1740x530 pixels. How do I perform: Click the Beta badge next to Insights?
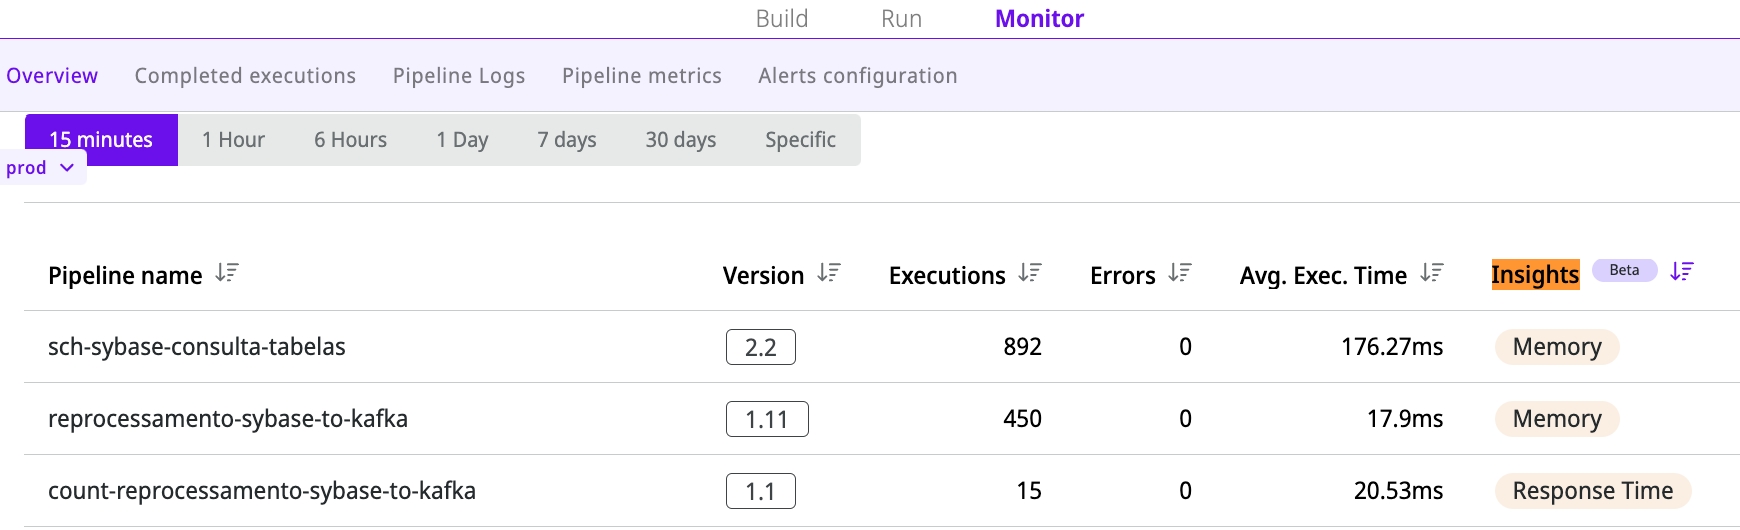[x=1624, y=270]
